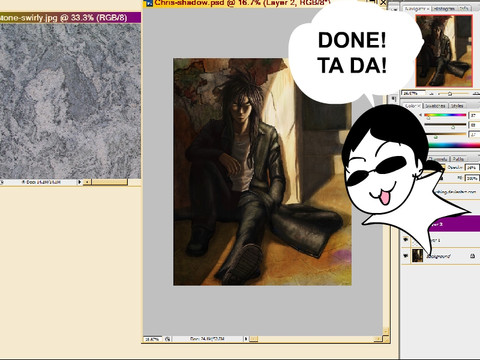The height and width of the screenshot is (360, 480).
Task: Open stone-swirly status bar arrow menu
Action: click(79, 182)
